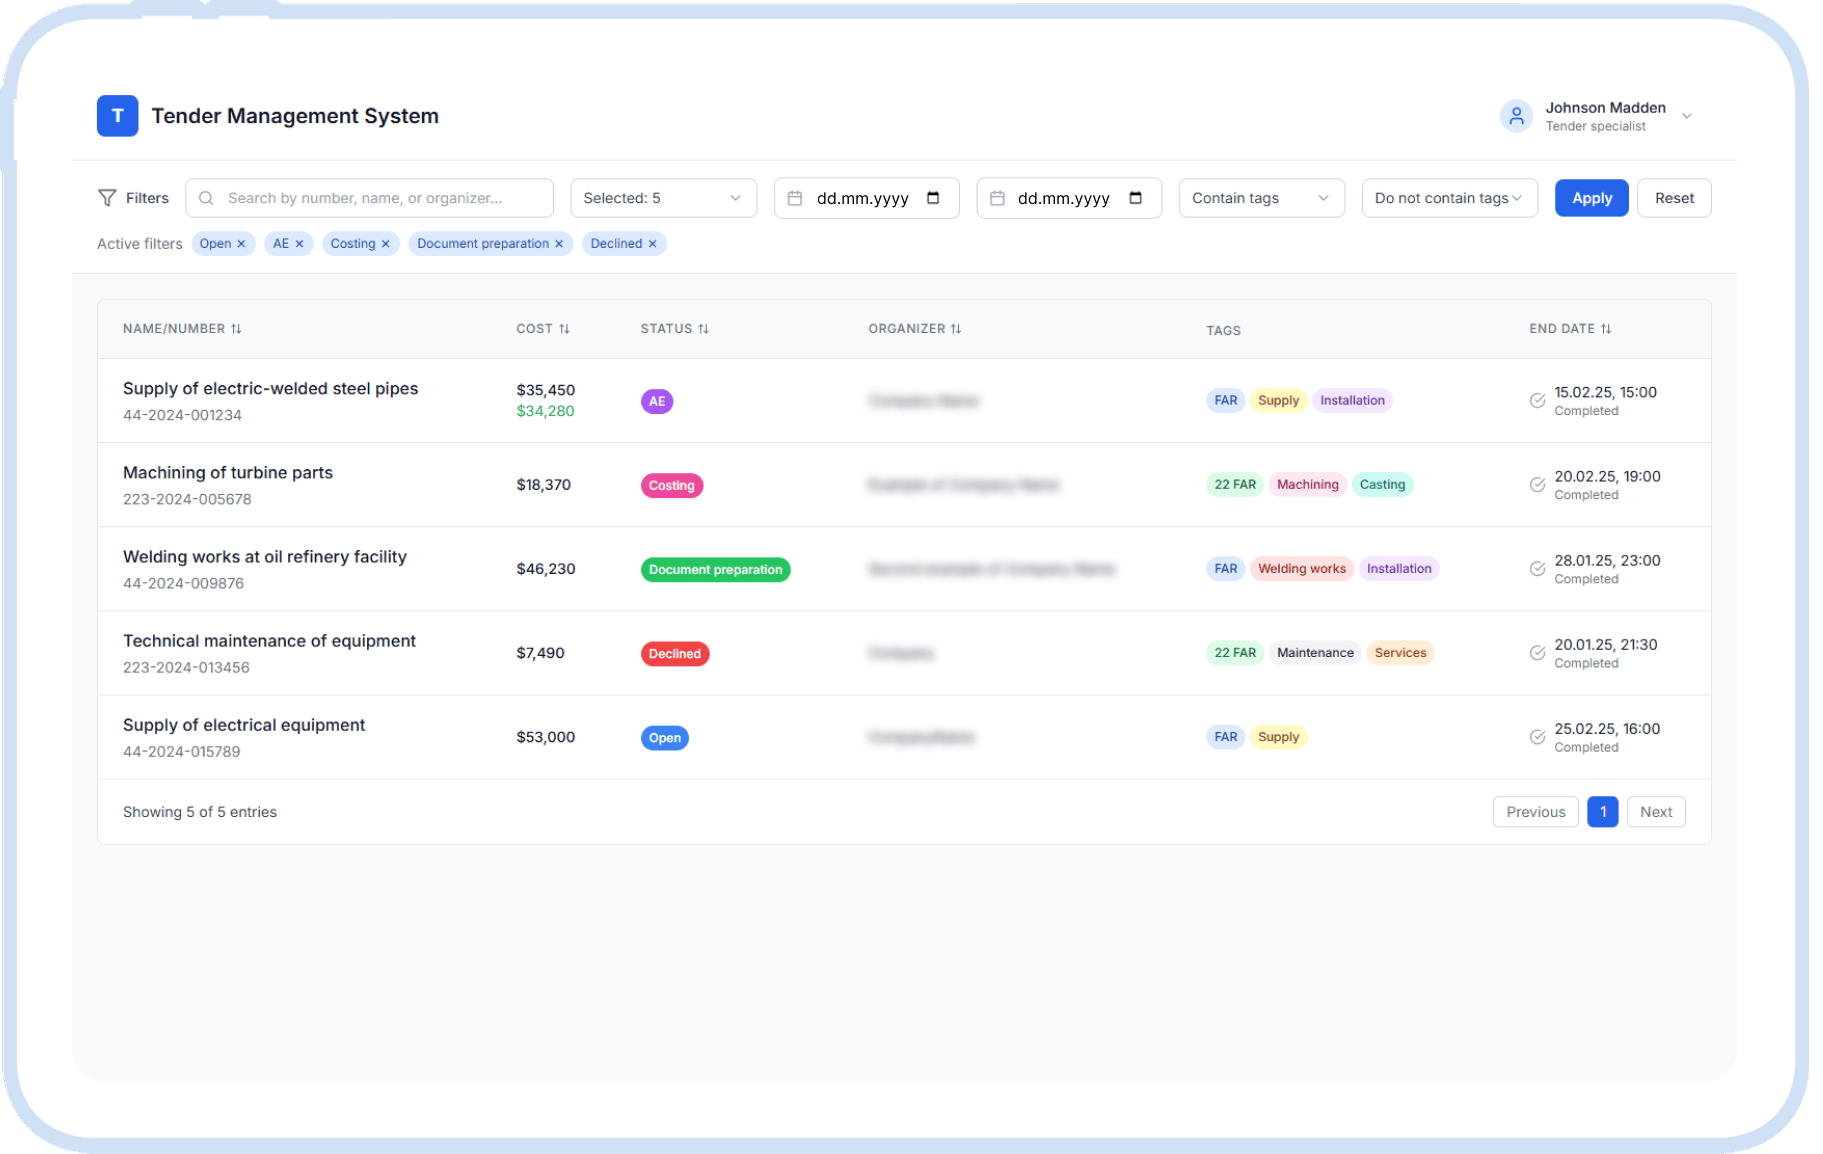Remove the Declined active filter
This screenshot has height=1154, width=1823.
pyautogui.click(x=653, y=244)
